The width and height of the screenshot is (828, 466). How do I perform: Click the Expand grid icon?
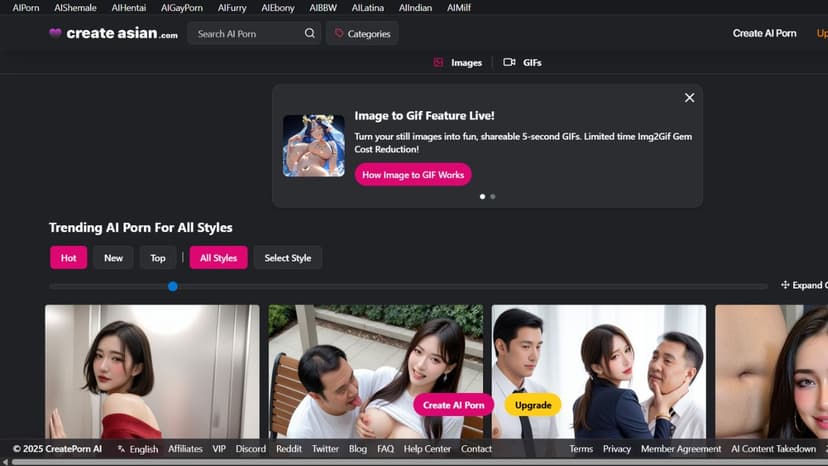[785, 285]
